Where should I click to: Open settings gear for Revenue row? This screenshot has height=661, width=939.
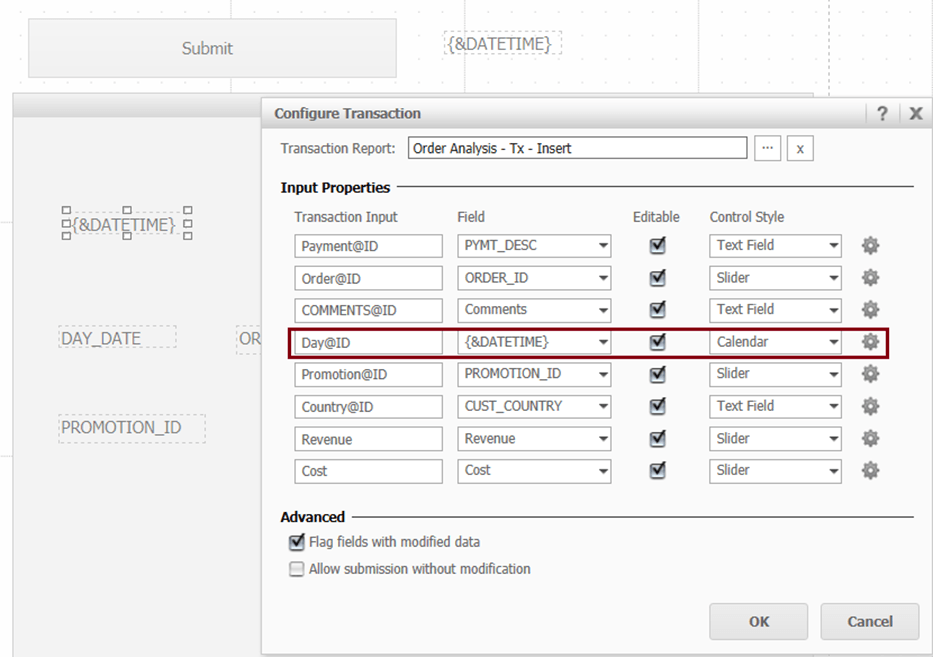click(870, 438)
